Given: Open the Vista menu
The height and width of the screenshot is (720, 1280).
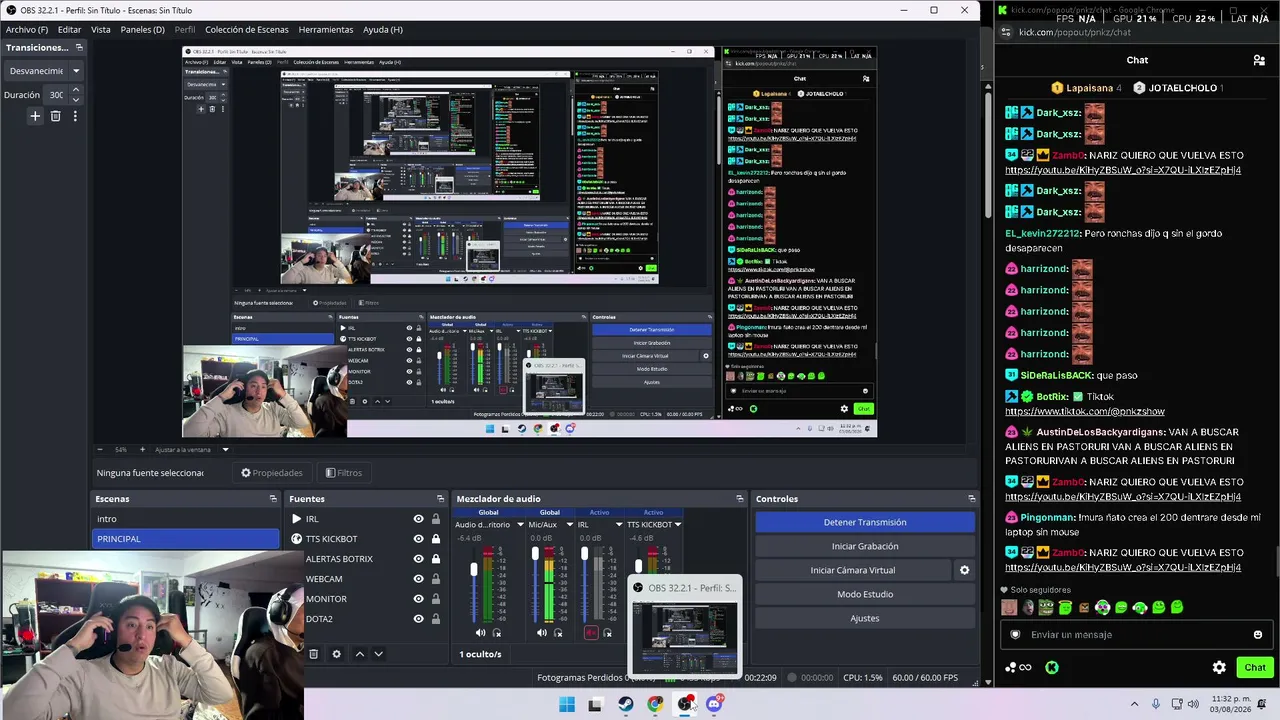Looking at the screenshot, I should click(x=101, y=30).
